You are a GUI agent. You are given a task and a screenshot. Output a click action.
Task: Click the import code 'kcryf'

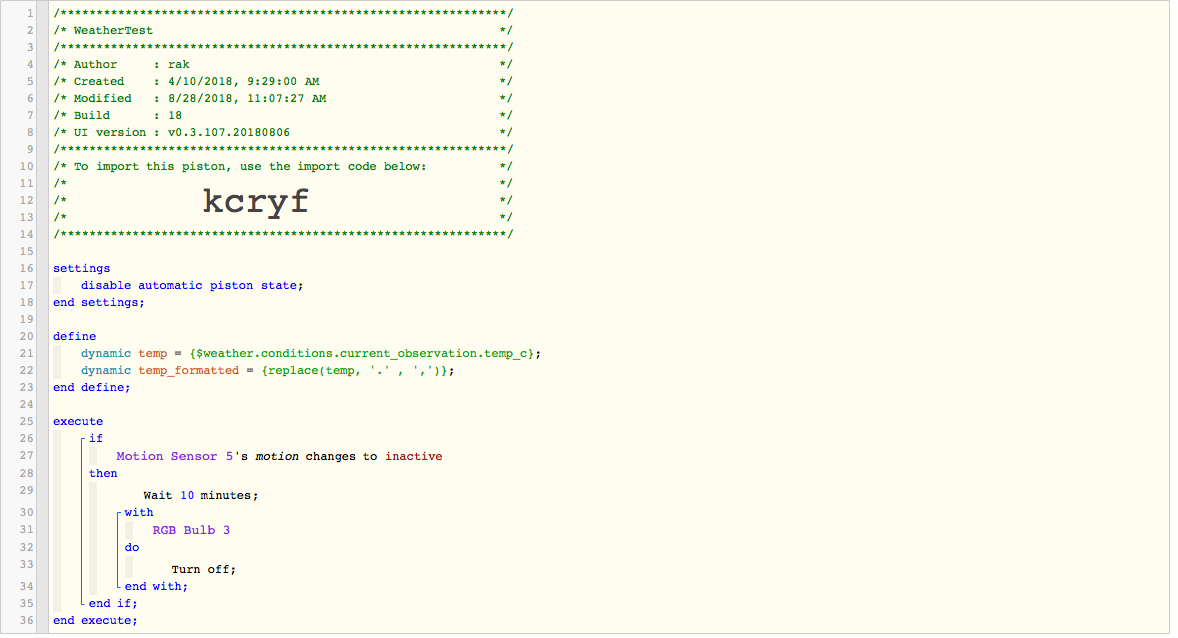tap(255, 201)
